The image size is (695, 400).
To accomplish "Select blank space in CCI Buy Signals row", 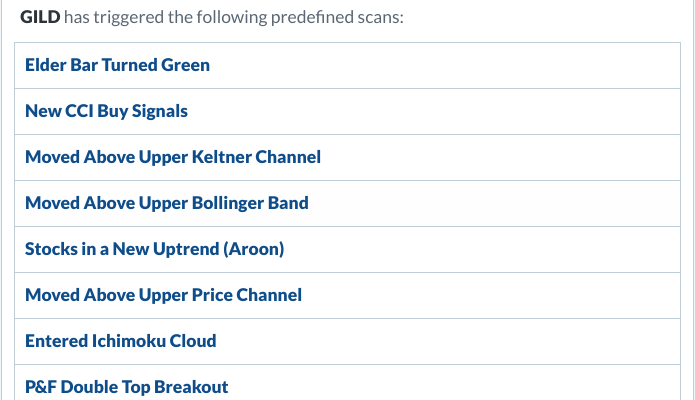I will (434, 111).
